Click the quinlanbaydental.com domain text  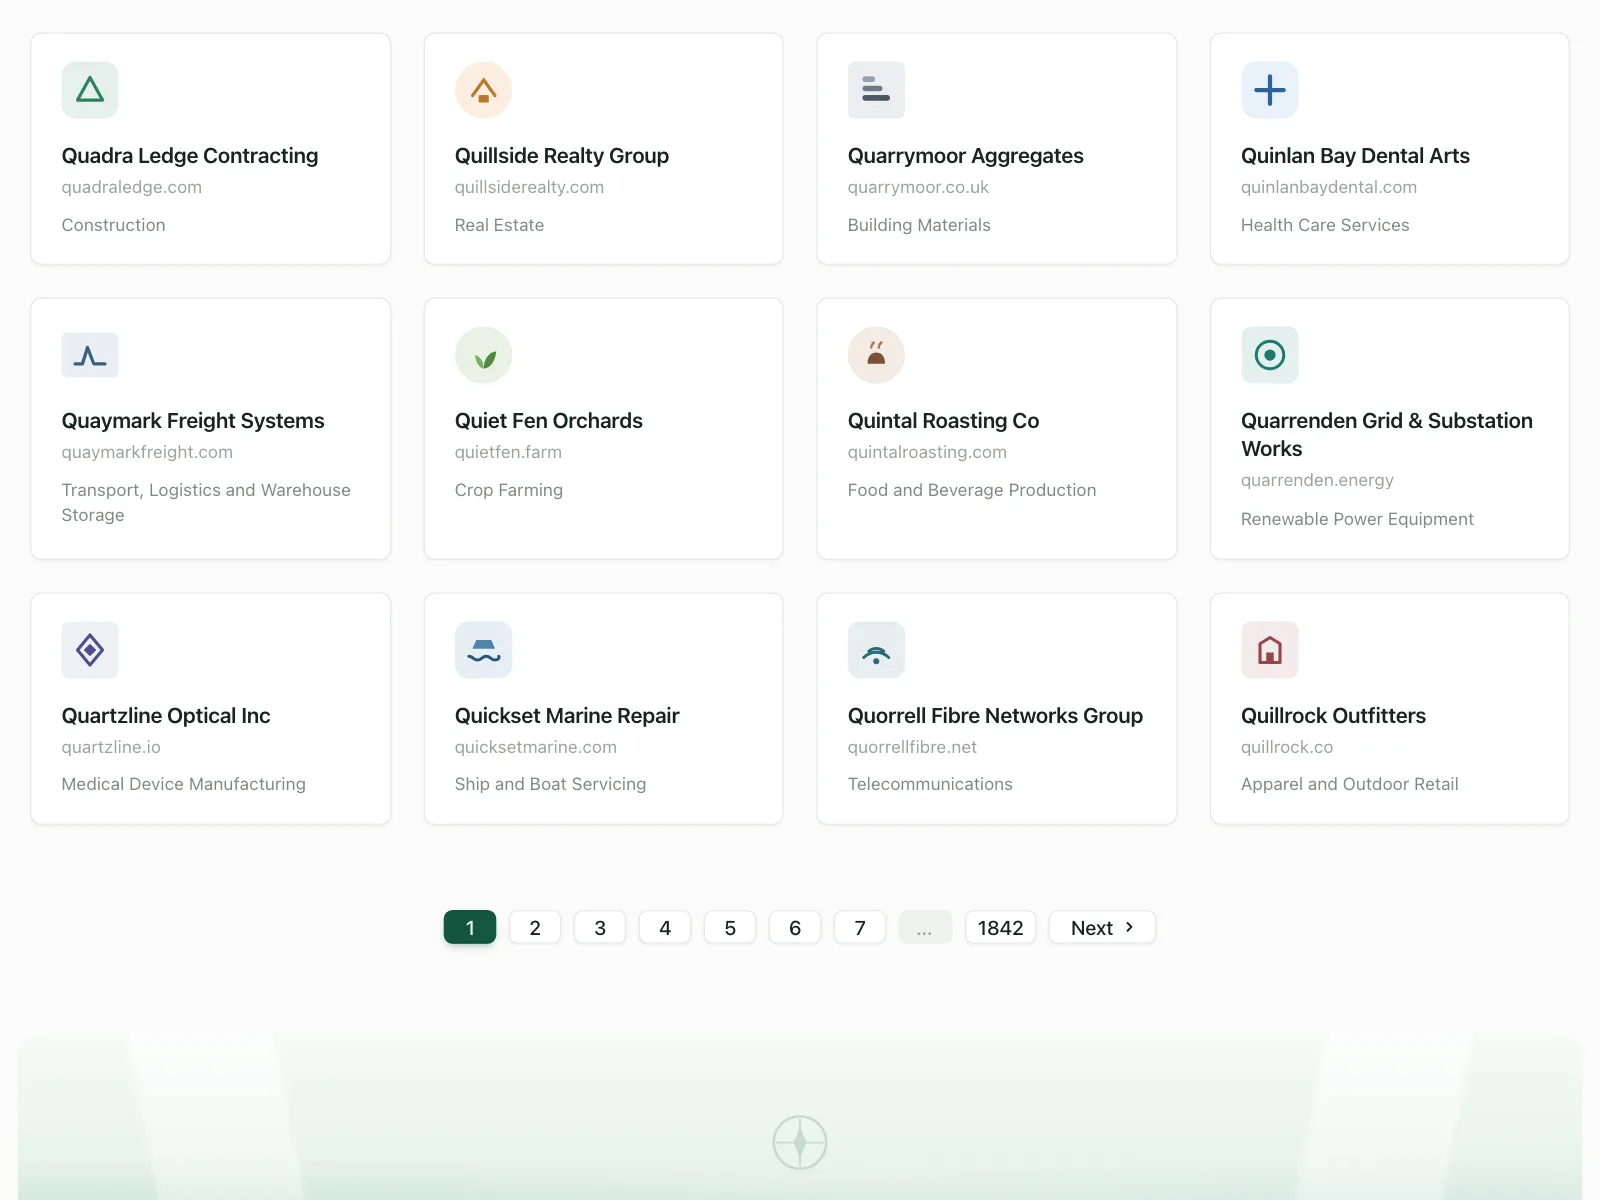(x=1329, y=187)
